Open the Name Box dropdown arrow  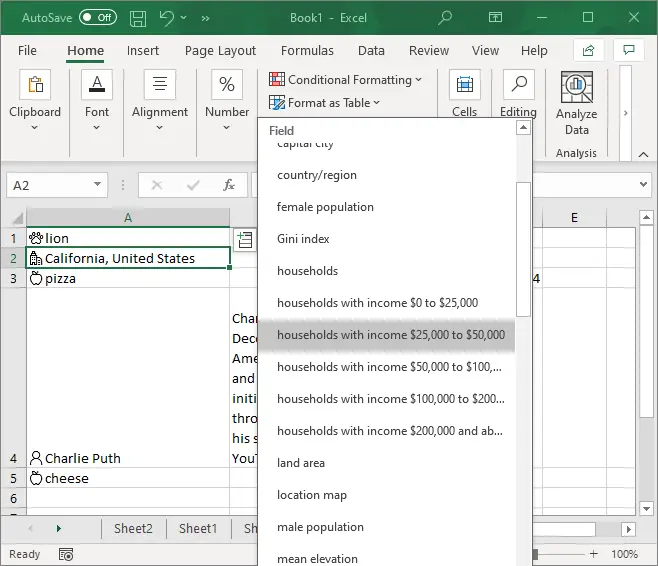tap(97, 184)
